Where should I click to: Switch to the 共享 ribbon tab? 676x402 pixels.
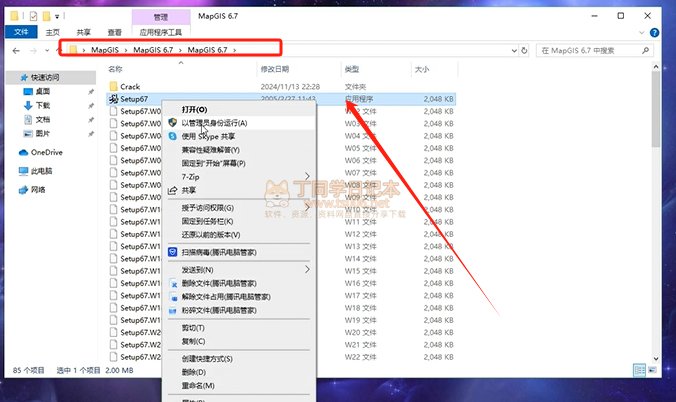pyautogui.click(x=84, y=32)
